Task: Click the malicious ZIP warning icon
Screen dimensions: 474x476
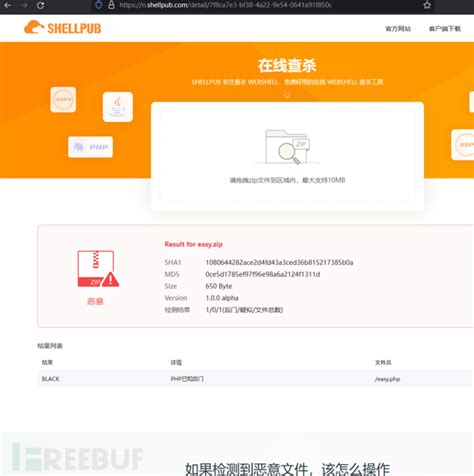Action: (x=98, y=269)
